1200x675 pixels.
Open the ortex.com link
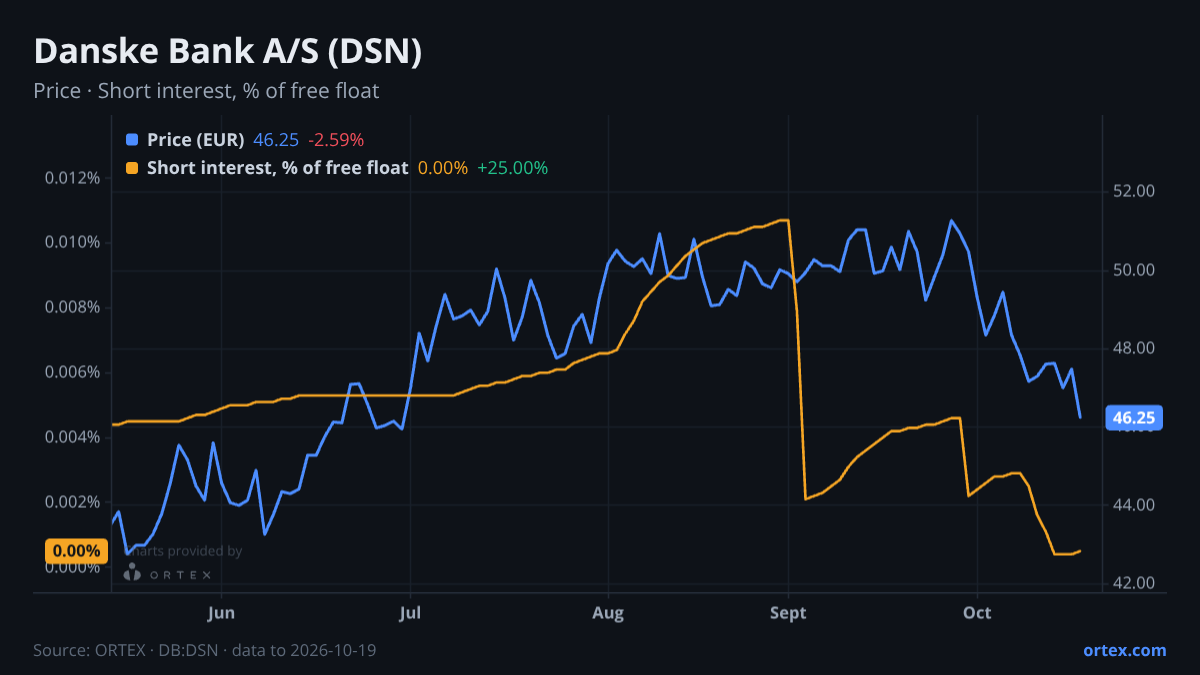click(1125, 650)
